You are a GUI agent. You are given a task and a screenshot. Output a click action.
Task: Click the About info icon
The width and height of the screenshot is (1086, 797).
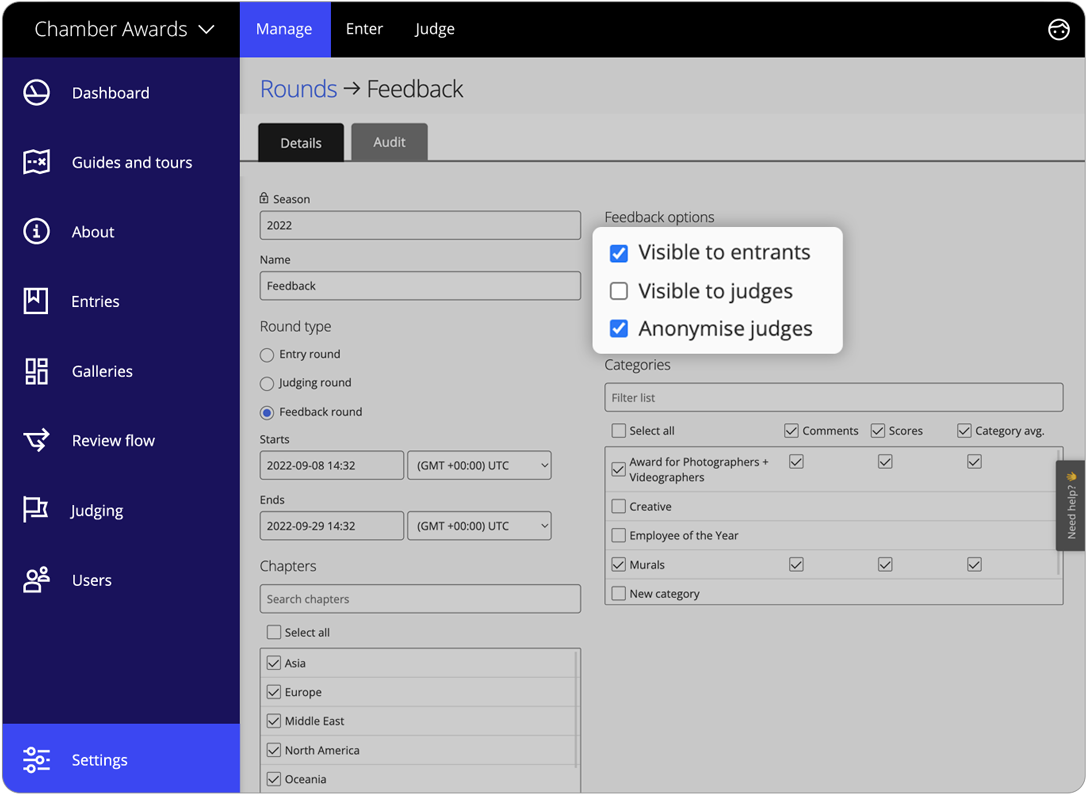tap(37, 232)
